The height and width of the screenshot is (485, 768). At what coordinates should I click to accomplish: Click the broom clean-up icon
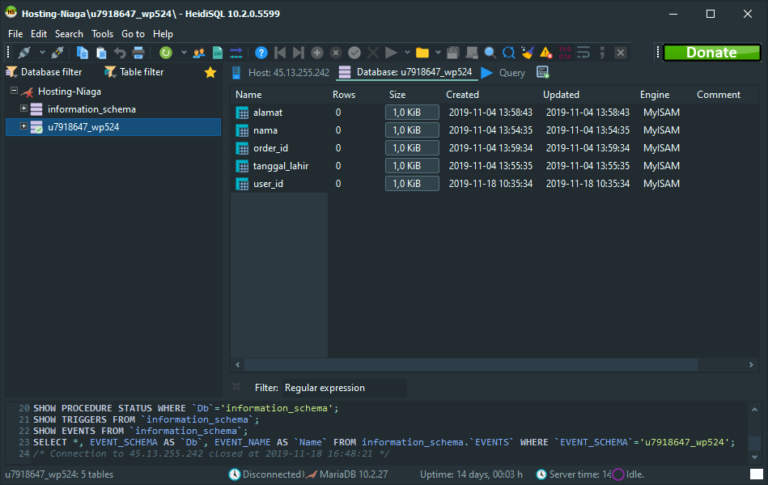tap(527, 52)
